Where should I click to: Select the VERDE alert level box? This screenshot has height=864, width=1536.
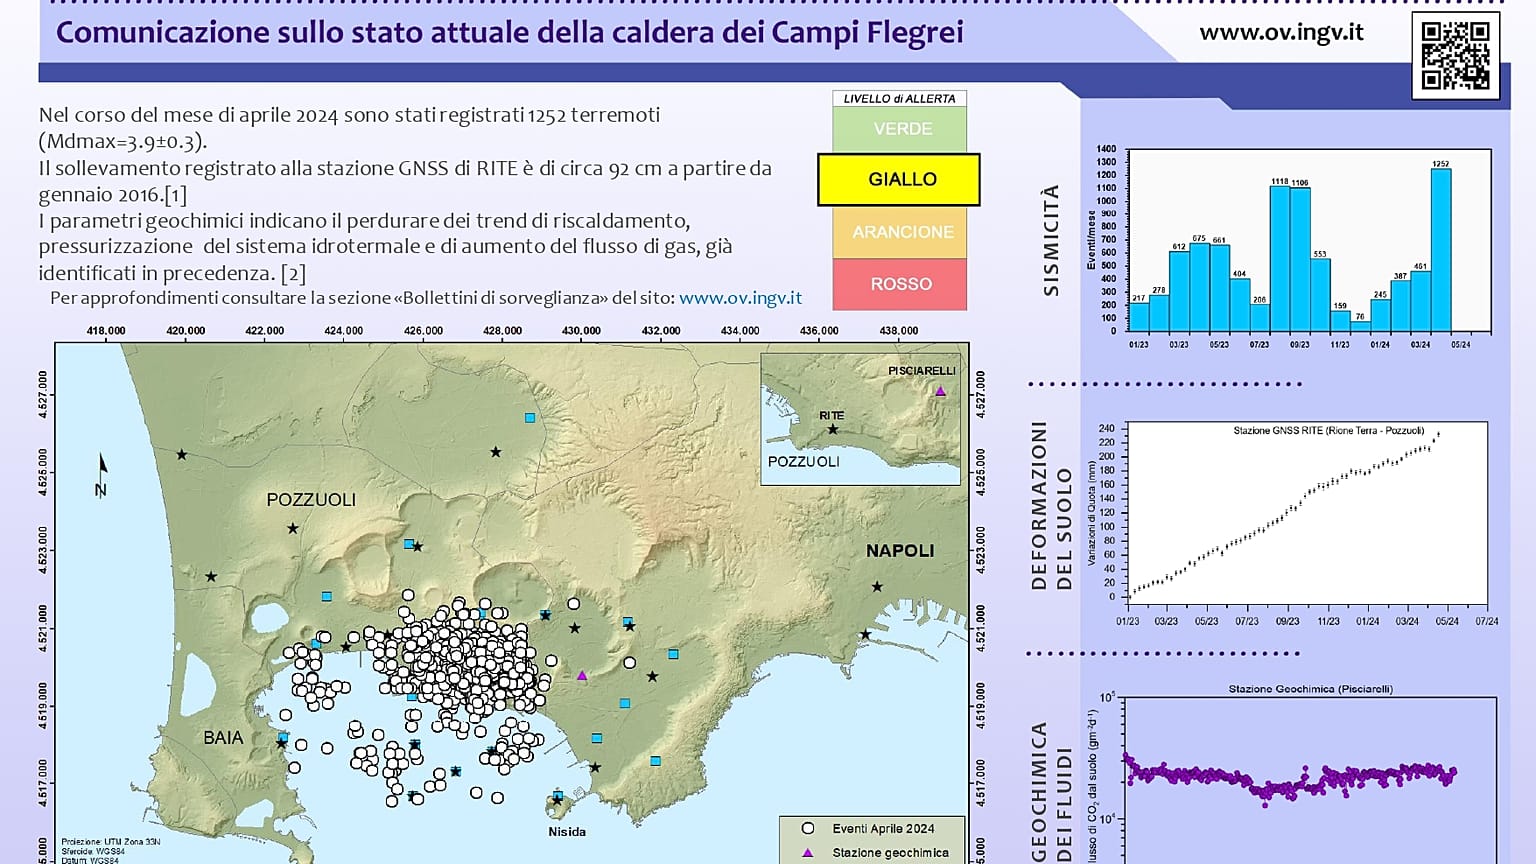click(x=900, y=129)
